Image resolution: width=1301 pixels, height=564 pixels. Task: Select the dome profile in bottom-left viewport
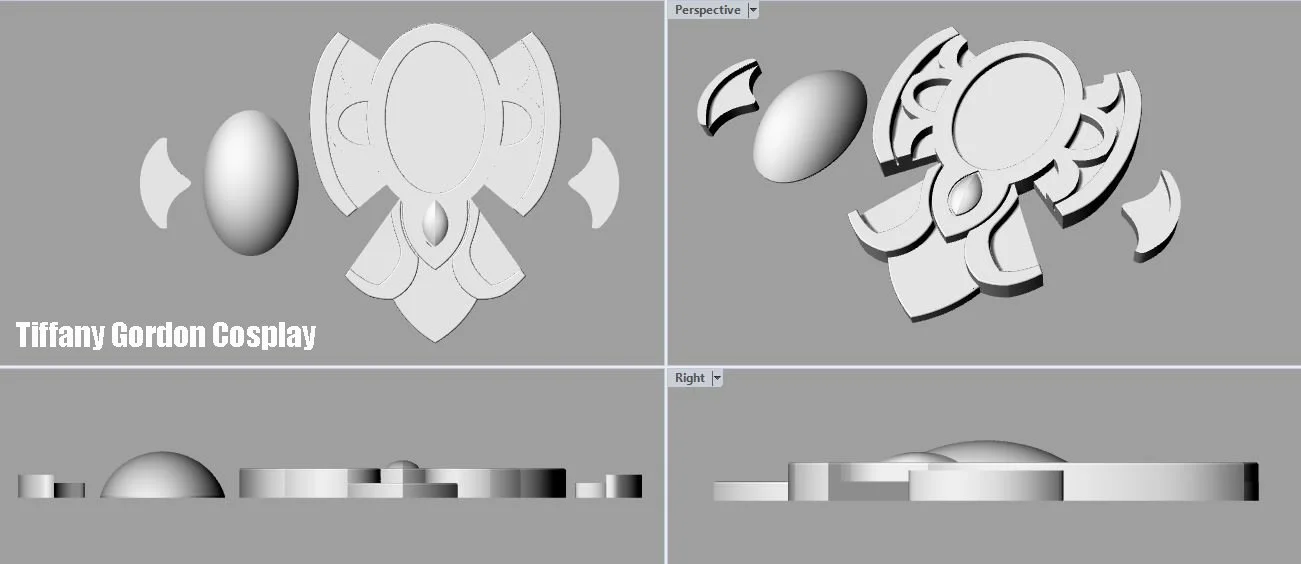click(x=162, y=475)
